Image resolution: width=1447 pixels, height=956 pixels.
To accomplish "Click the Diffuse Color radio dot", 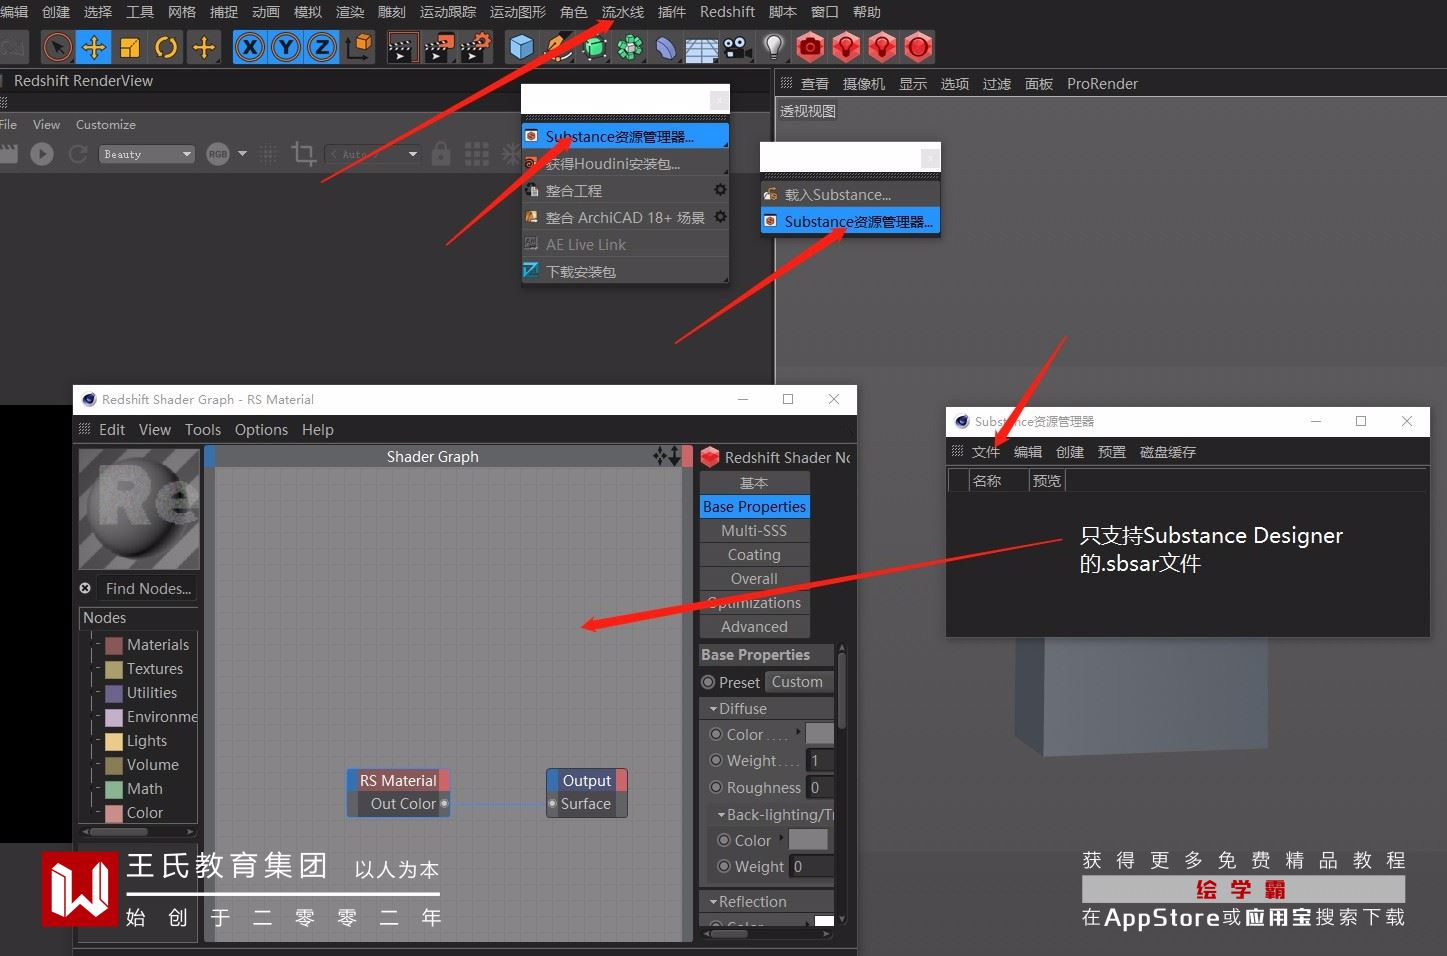I will click(715, 734).
